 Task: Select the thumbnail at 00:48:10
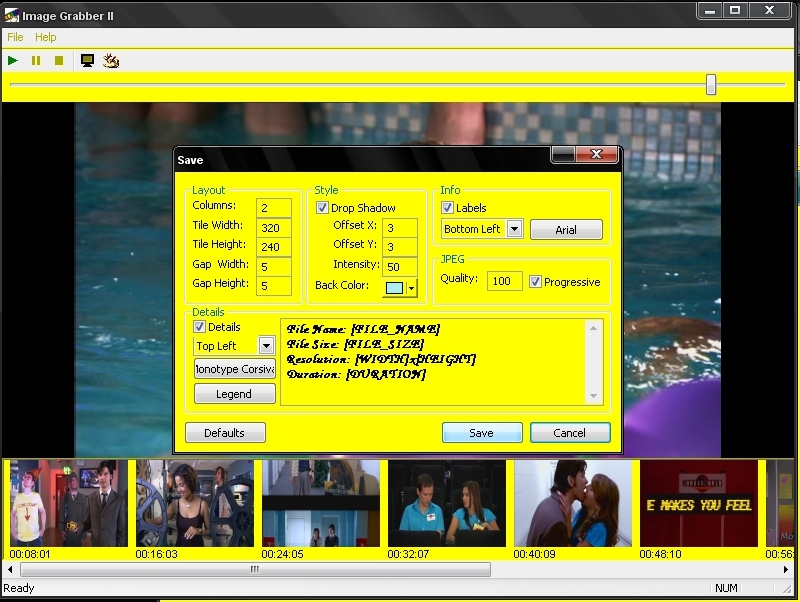point(699,503)
